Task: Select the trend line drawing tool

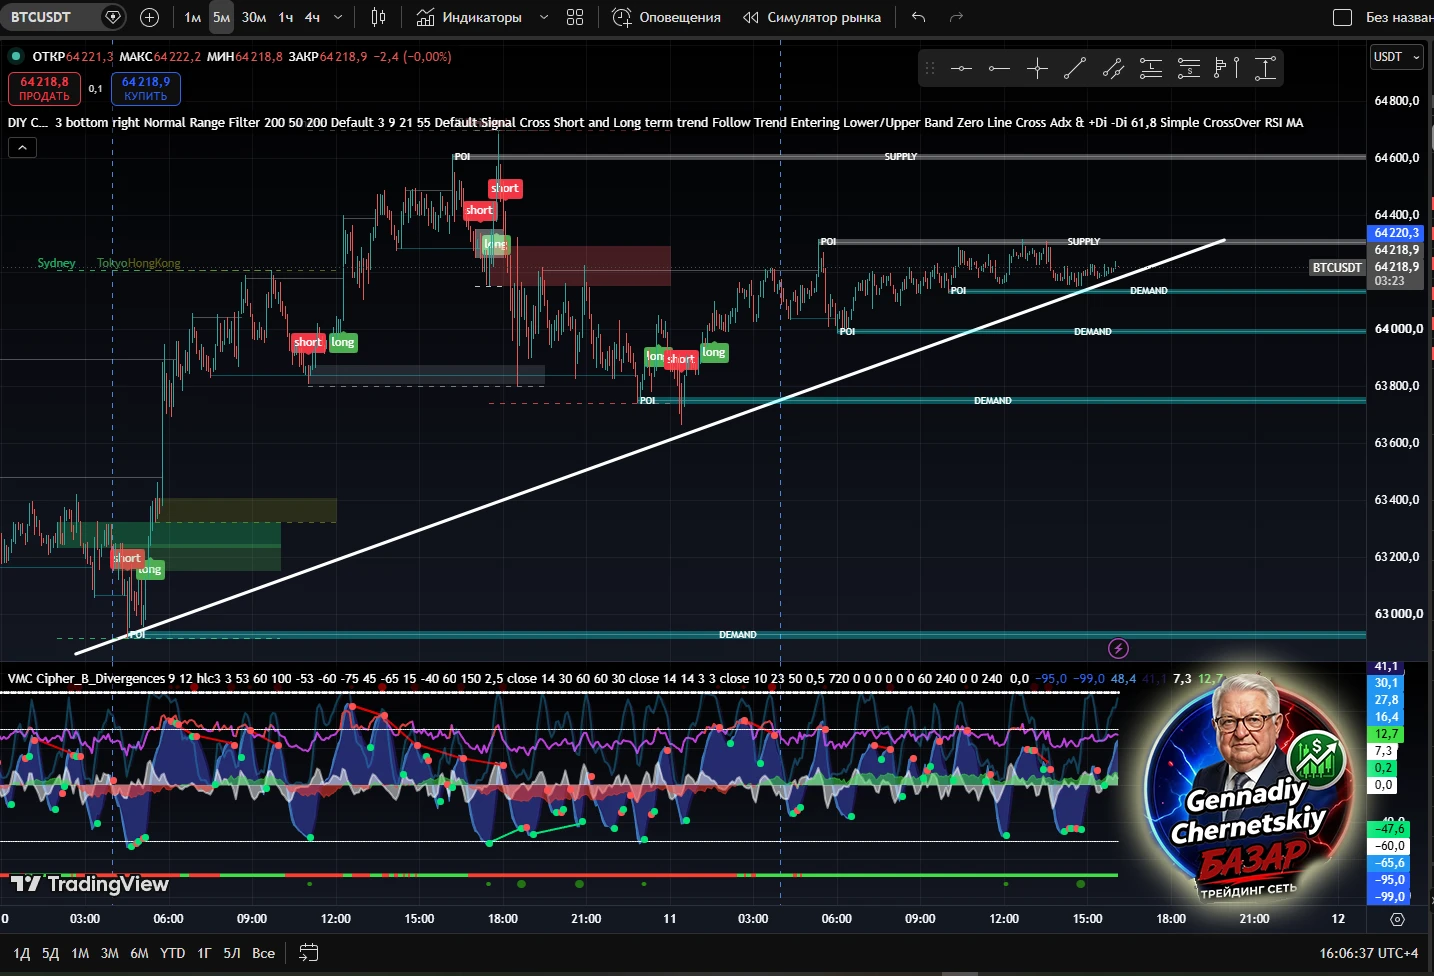Action: (x=1075, y=68)
